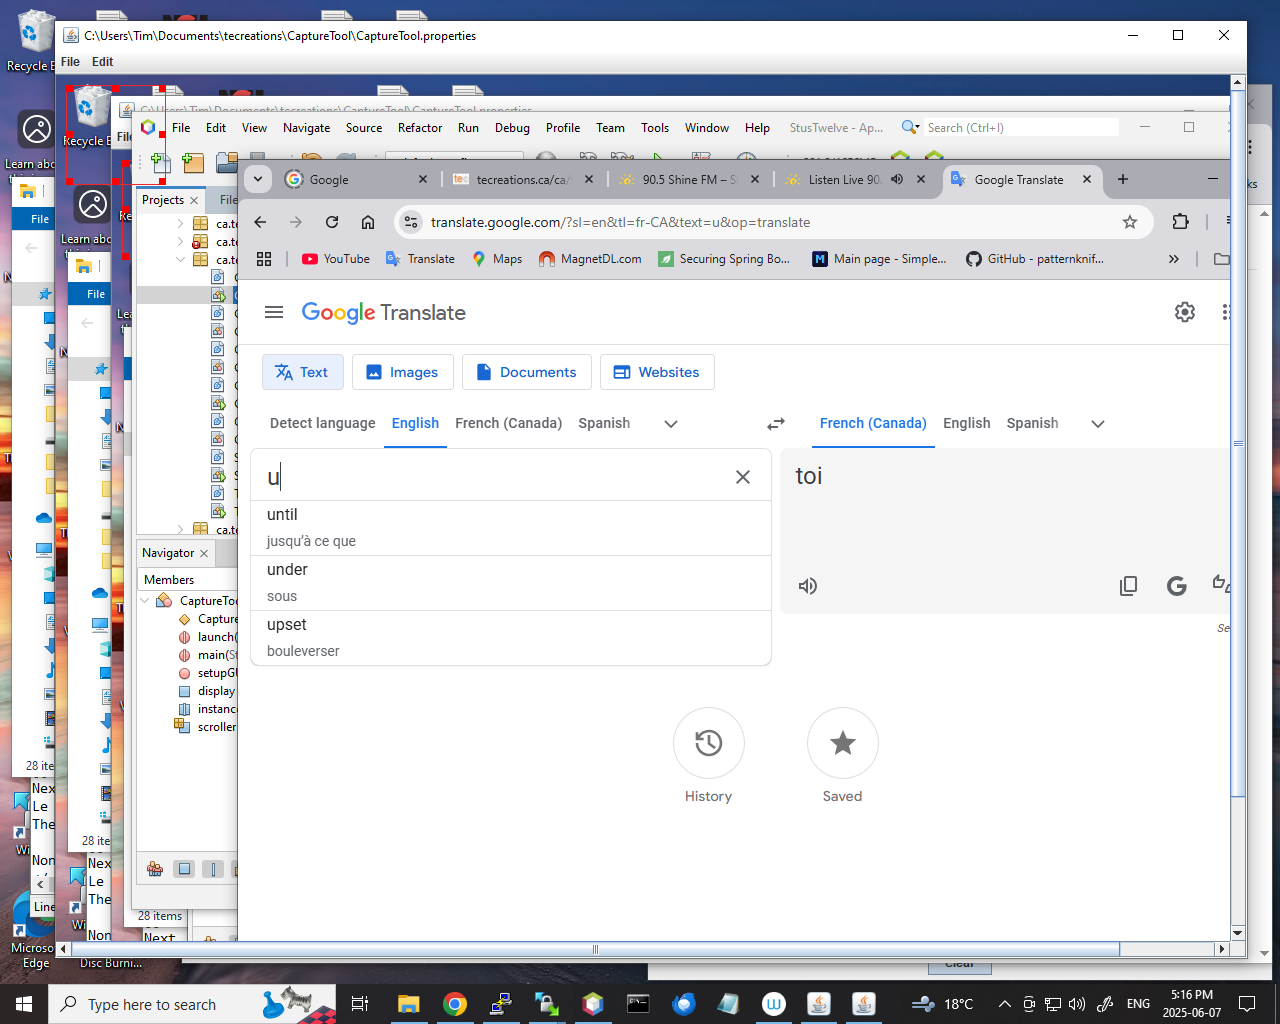Collapse CaptureTool node in Navigator

145,601
